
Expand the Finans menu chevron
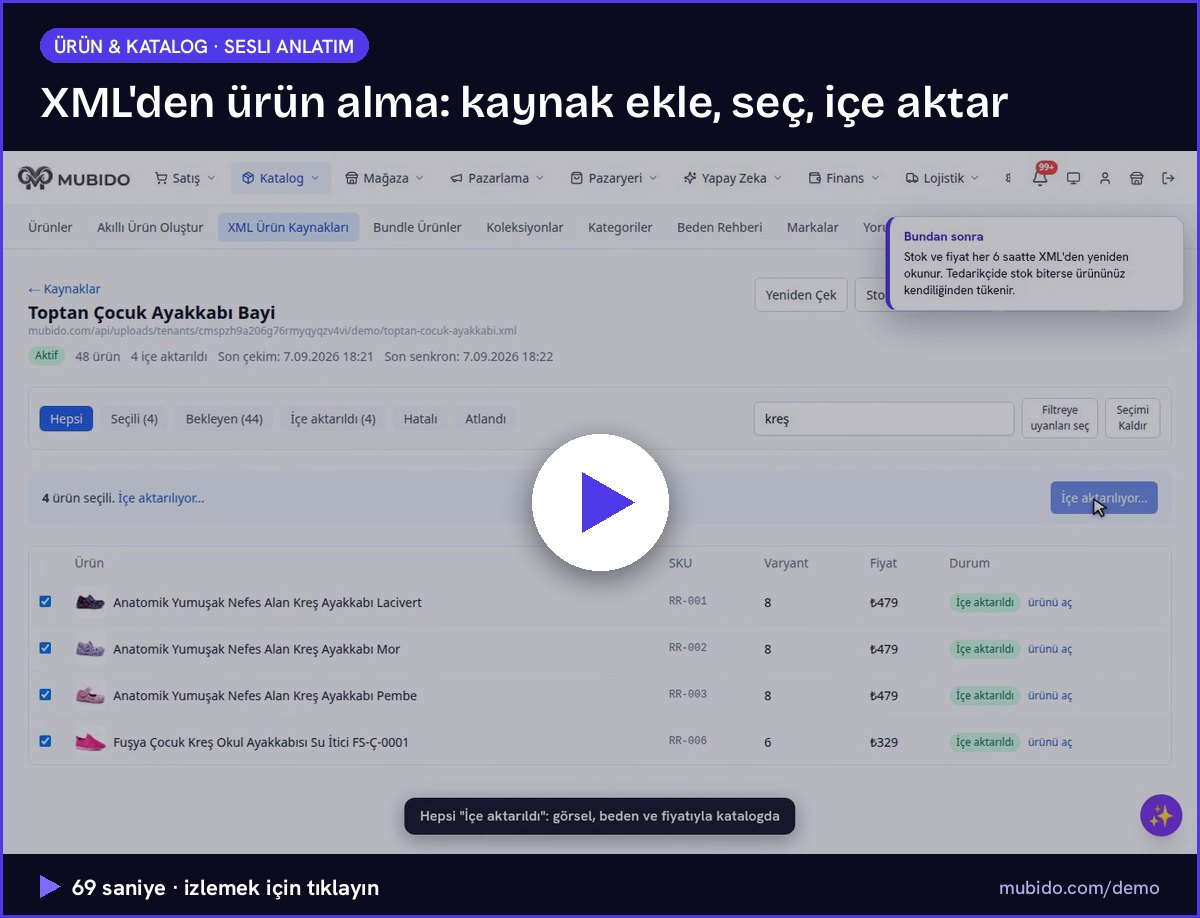tap(875, 178)
